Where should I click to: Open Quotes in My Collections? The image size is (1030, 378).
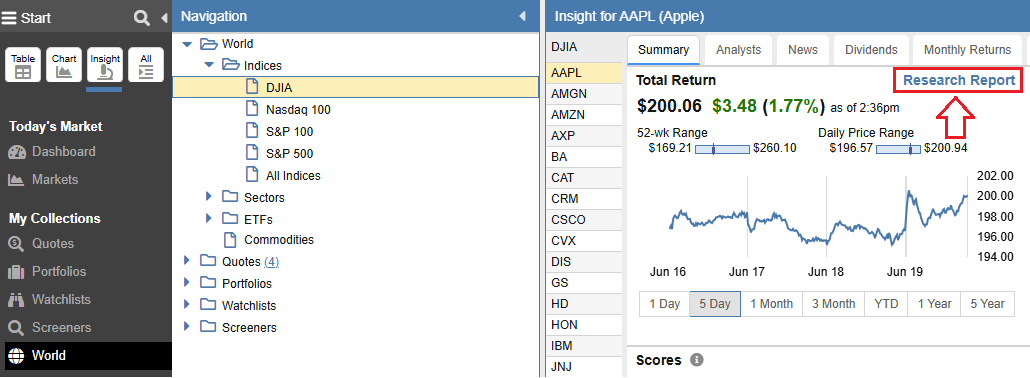[x=41, y=244]
